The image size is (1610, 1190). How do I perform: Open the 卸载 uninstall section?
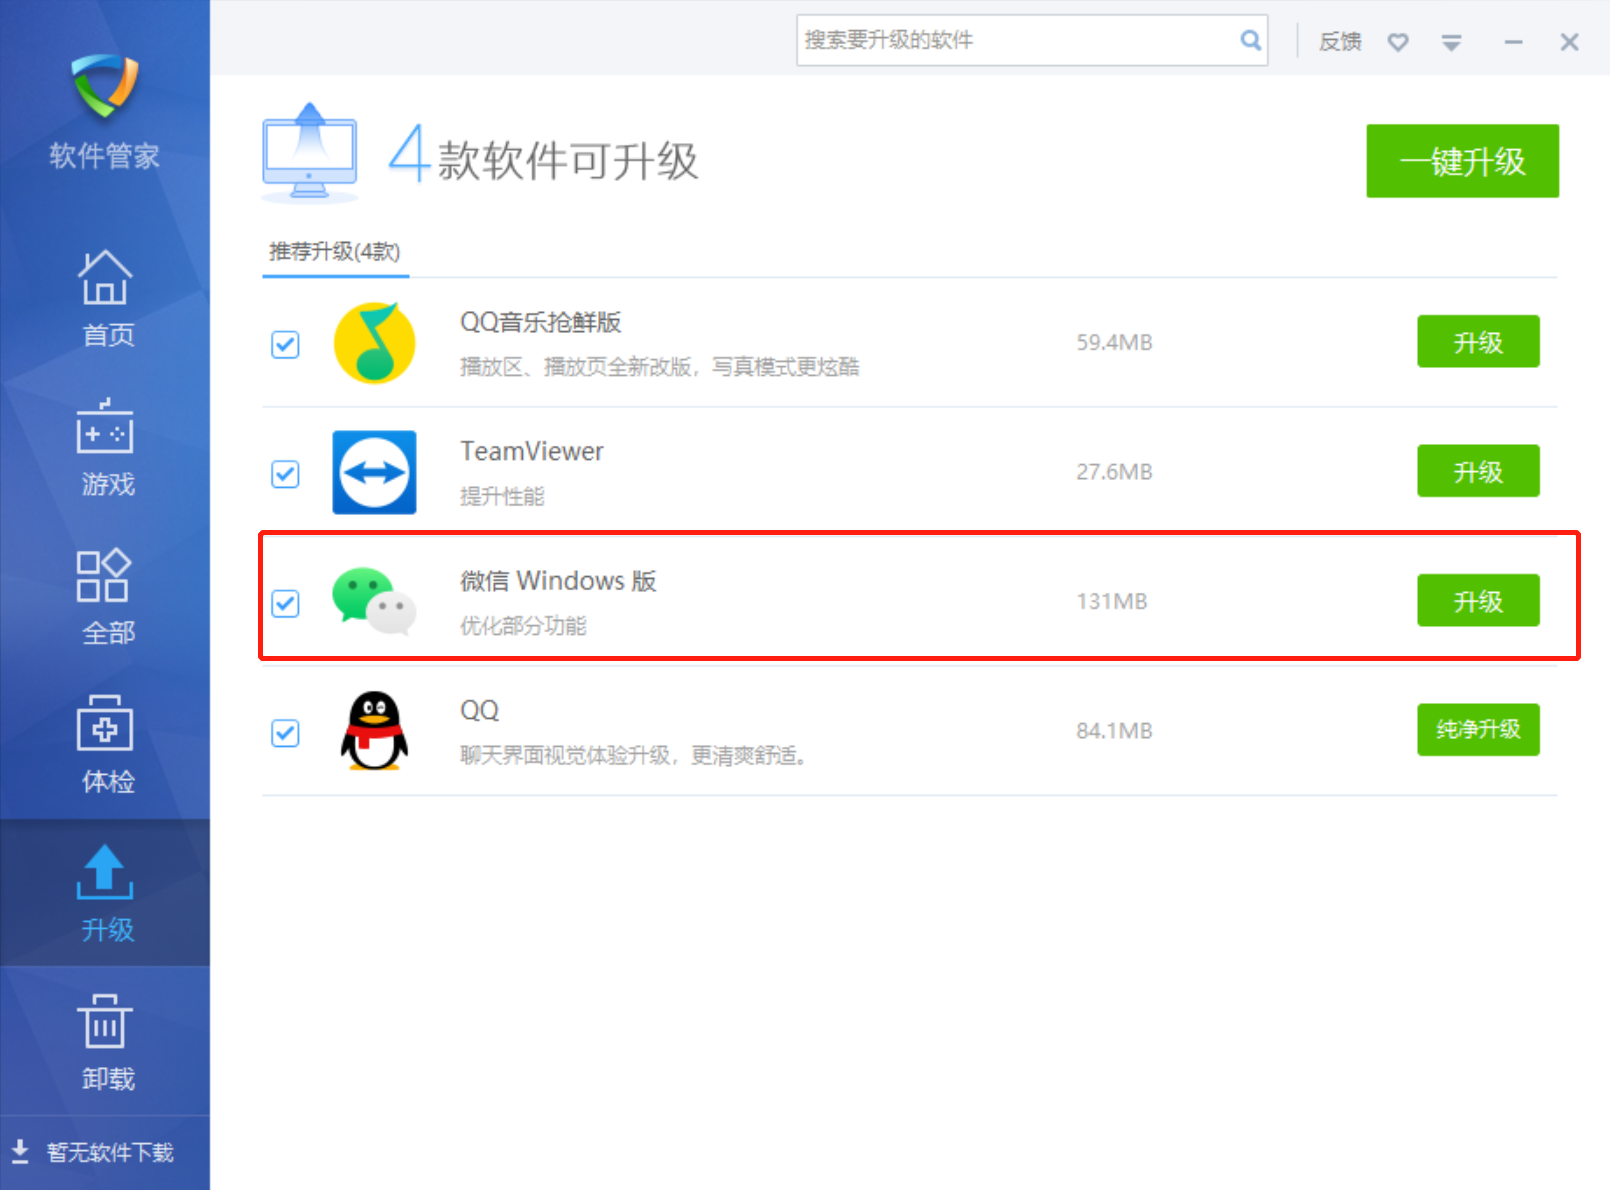105,1041
